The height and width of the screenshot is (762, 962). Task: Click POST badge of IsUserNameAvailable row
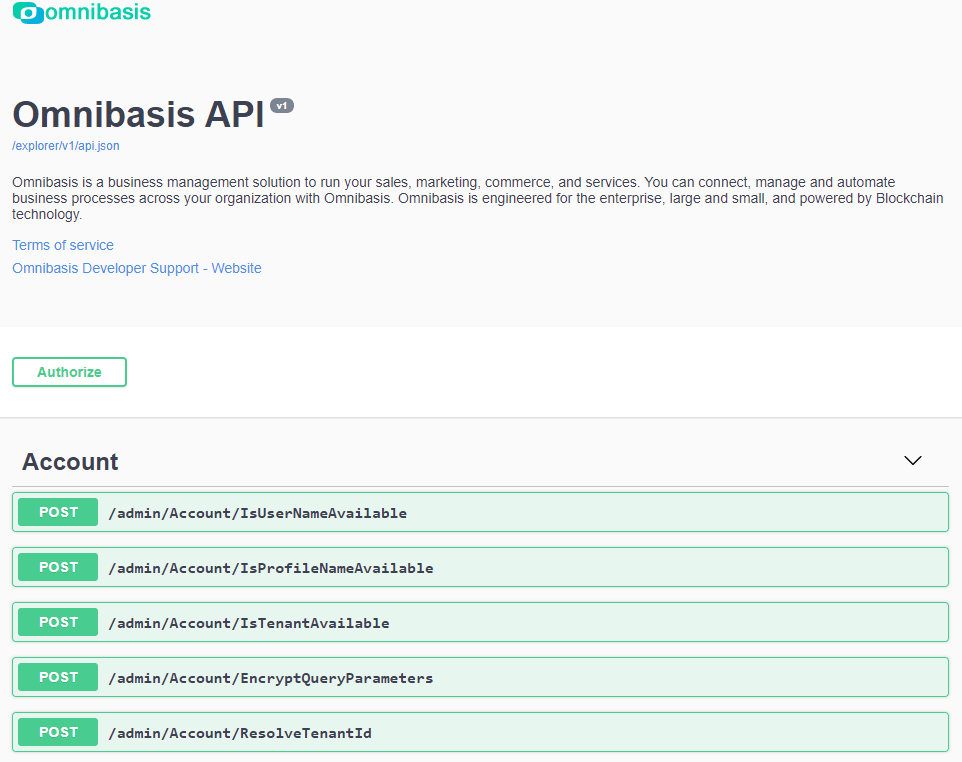tap(58, 512)
